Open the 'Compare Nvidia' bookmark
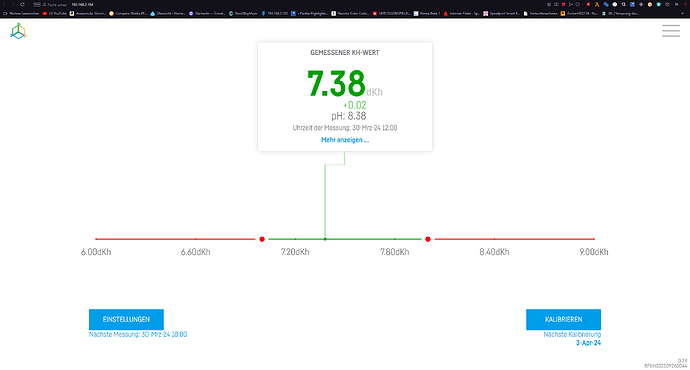Screen dimensions: 690x370 pyautogui.click(x=128, y=14)
